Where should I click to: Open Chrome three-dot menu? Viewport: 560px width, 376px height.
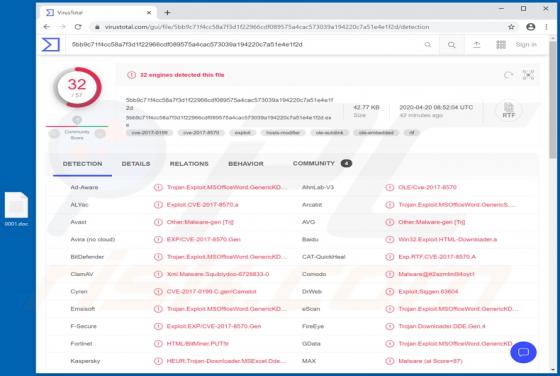tap(546, 27)
